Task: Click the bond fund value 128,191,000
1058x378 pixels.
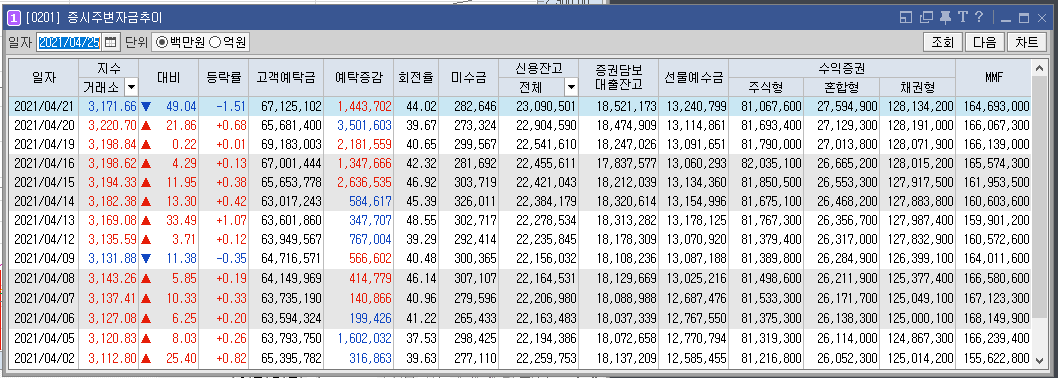Action: [x=920, y=126]
